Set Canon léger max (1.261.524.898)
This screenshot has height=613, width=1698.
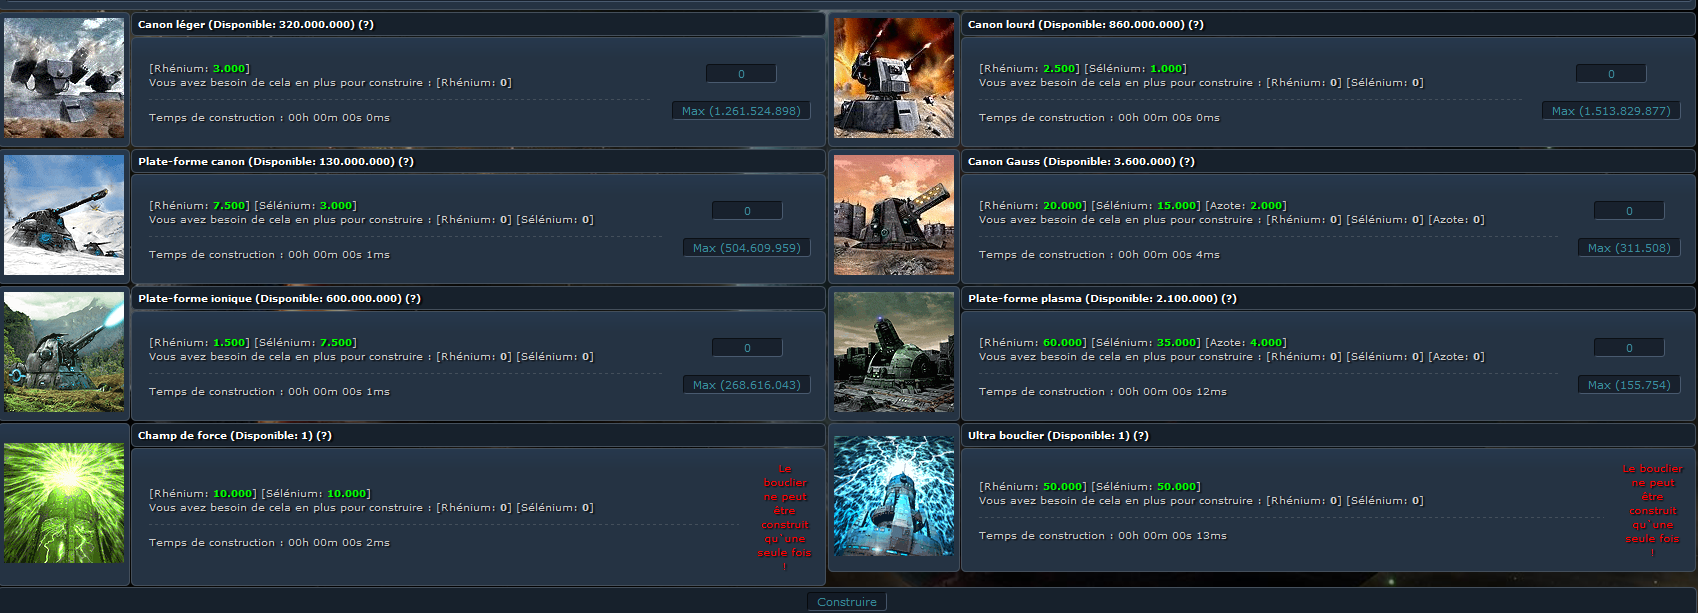tap(741, 111)
